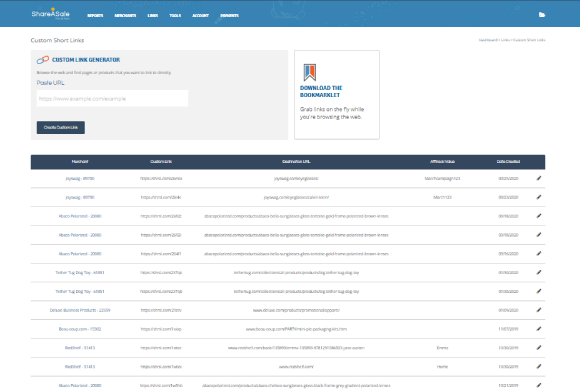Edit the MarchCampaign123 link with its pencil icon
This screenshot has height=390, width=580.
[539, 178]
